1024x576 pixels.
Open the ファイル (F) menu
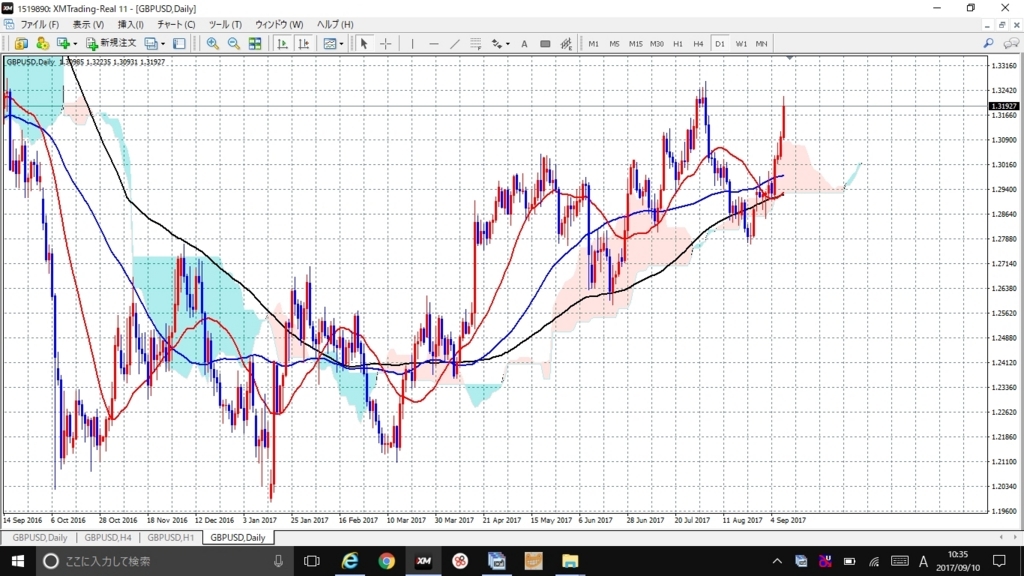tap(39, 24)
